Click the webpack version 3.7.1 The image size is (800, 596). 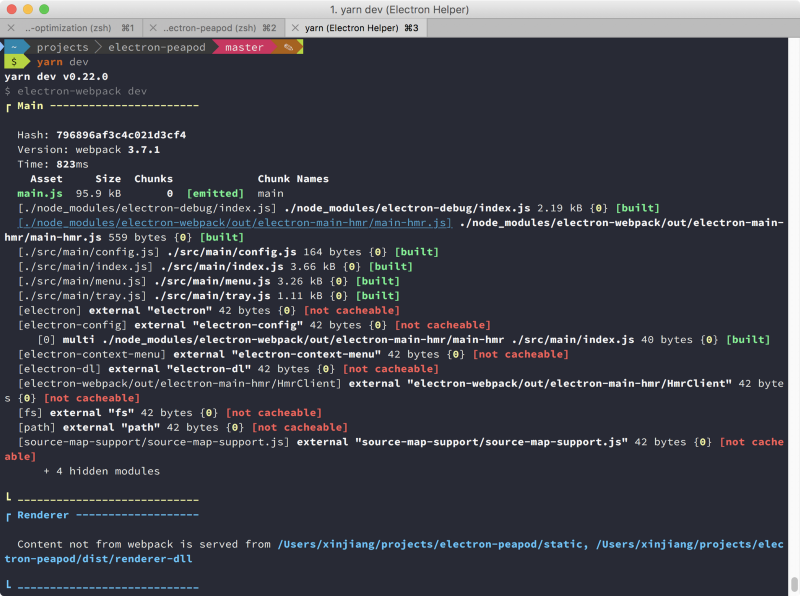coord(143,150)
